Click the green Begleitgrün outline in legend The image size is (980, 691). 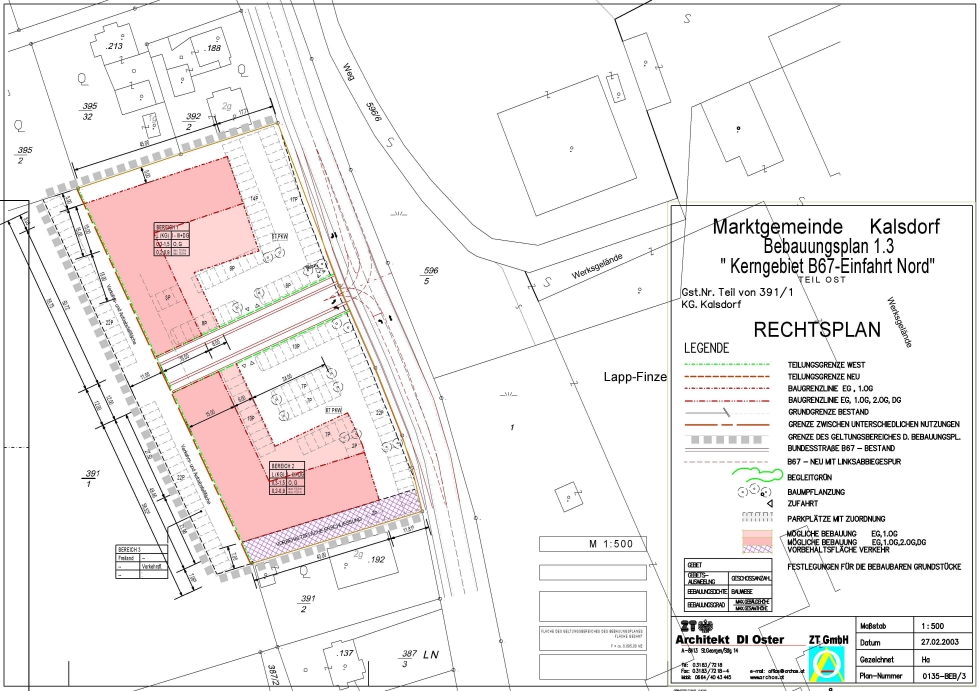(757, 477)
